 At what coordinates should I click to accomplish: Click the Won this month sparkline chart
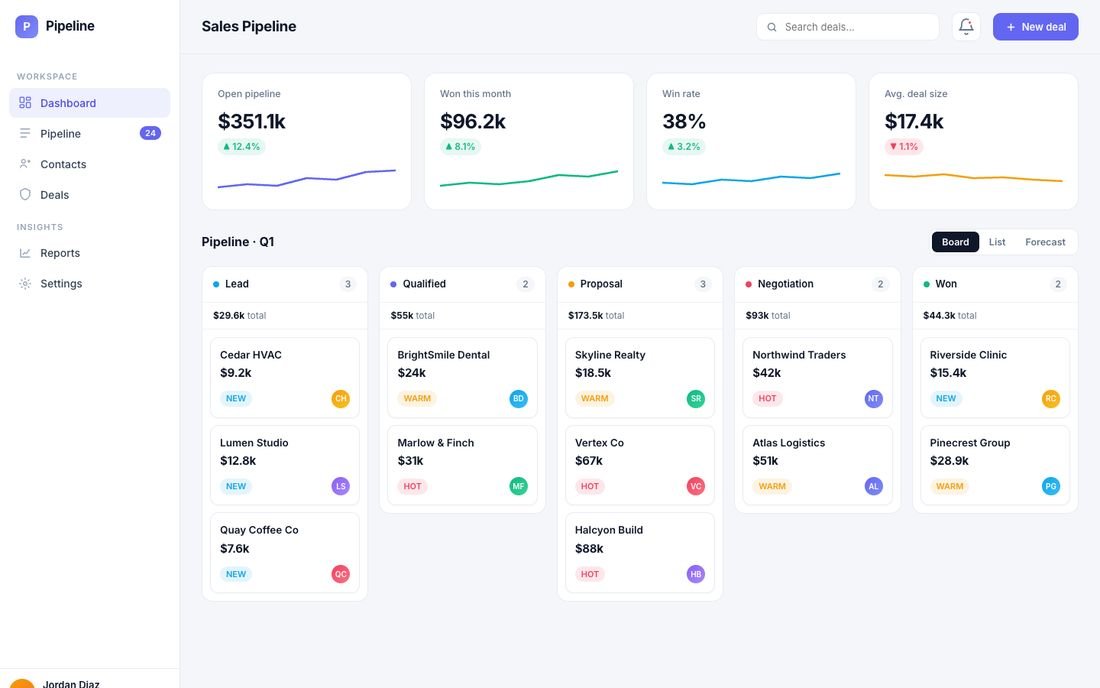[x=529, y=179]
